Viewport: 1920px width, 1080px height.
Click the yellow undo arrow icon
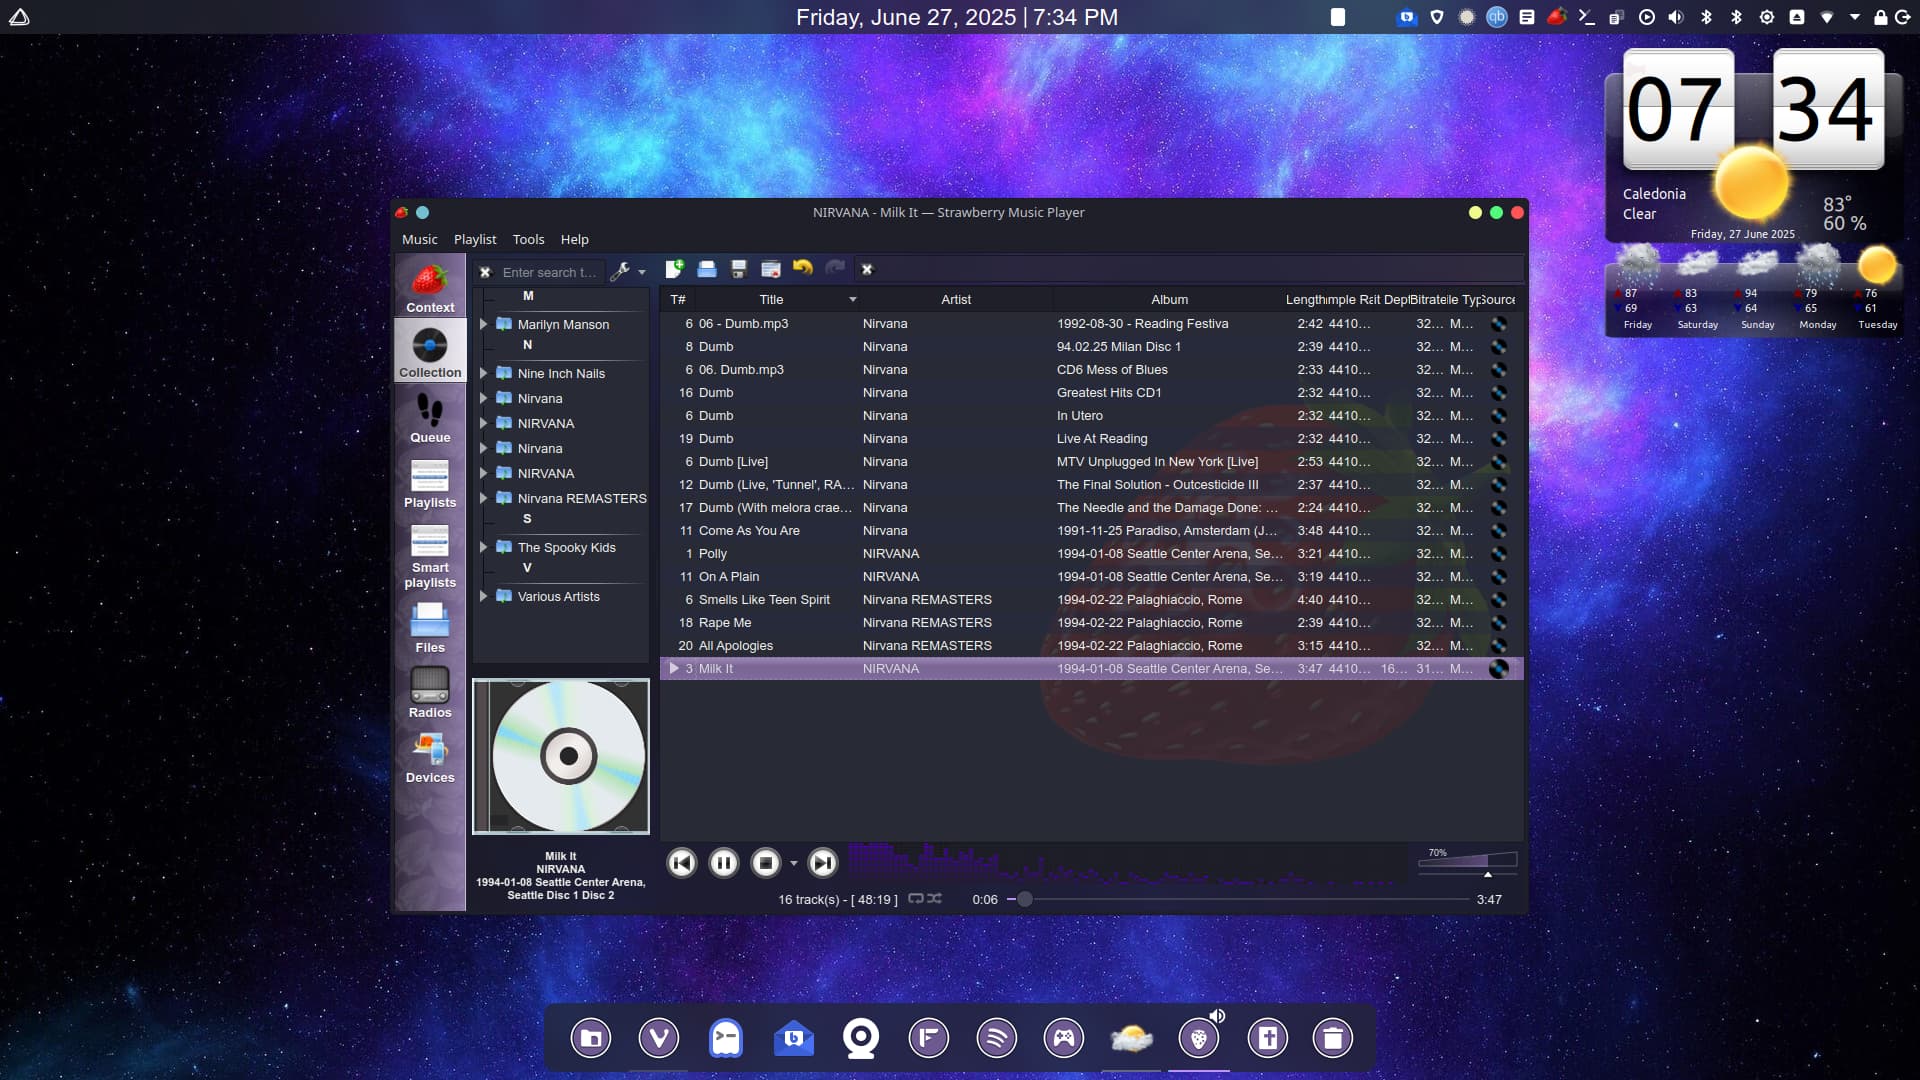[802, 267]
